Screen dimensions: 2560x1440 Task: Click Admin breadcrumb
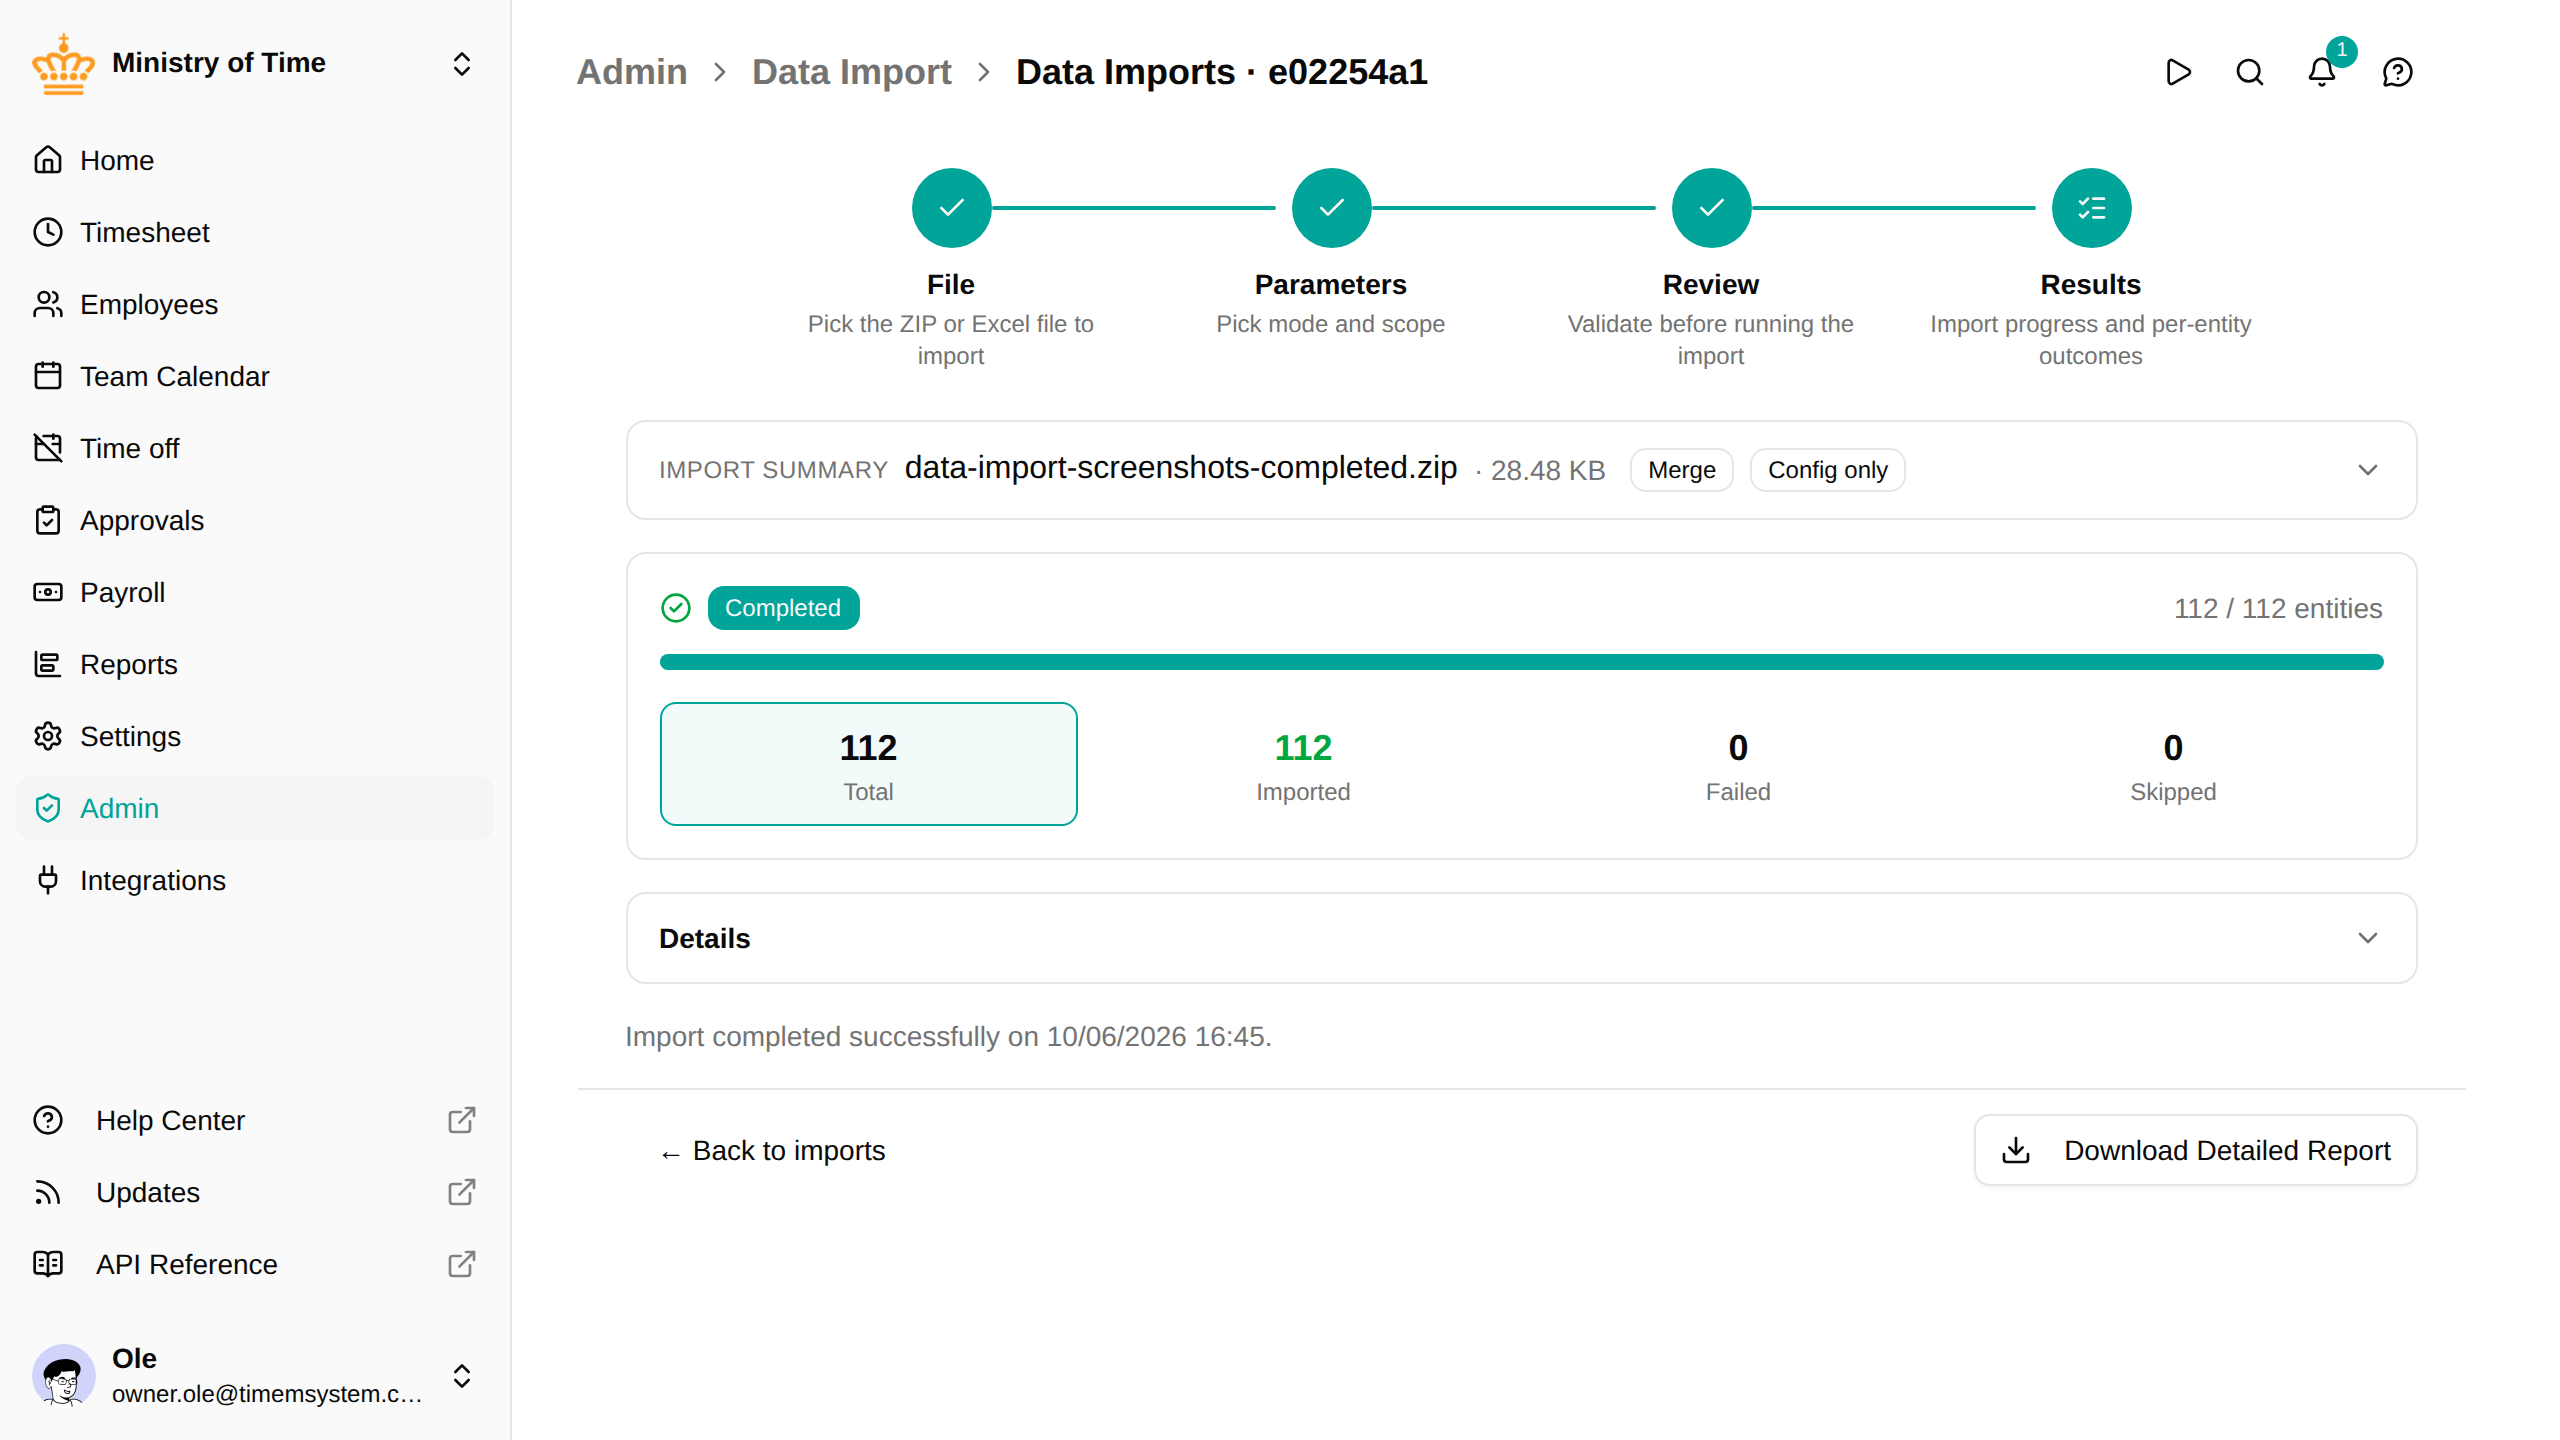tap(631, 72)
